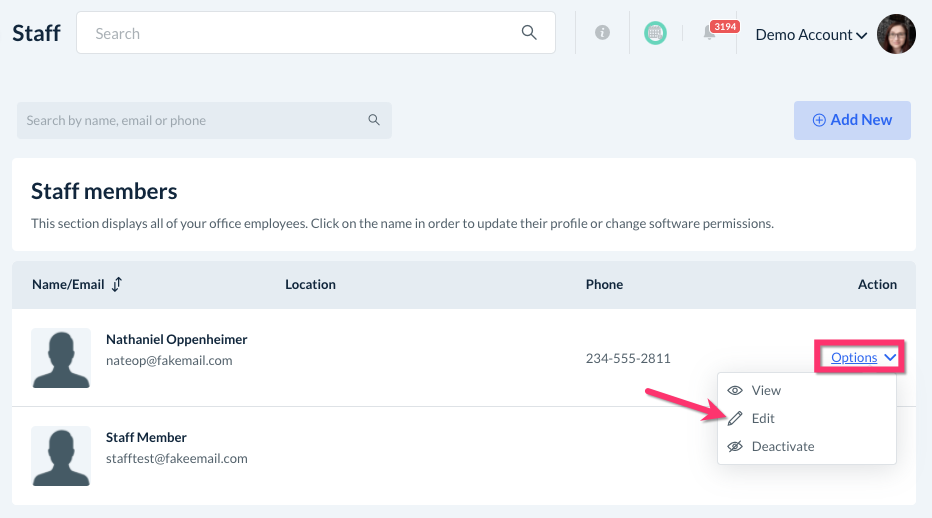932x518 pixels.
Task: Click phone number 234-555-2811
Action: click(x=628, y=358)
